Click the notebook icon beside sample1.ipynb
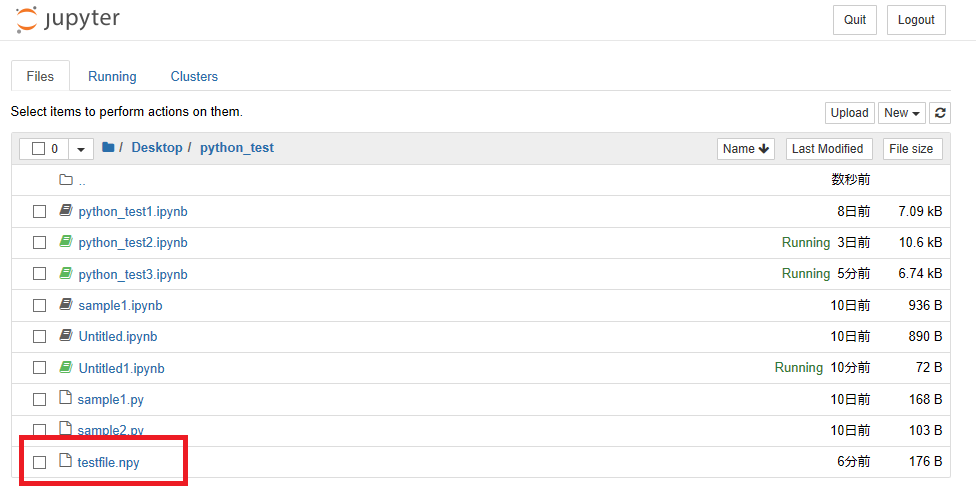The image size is (976, 504). pos(65,304)
